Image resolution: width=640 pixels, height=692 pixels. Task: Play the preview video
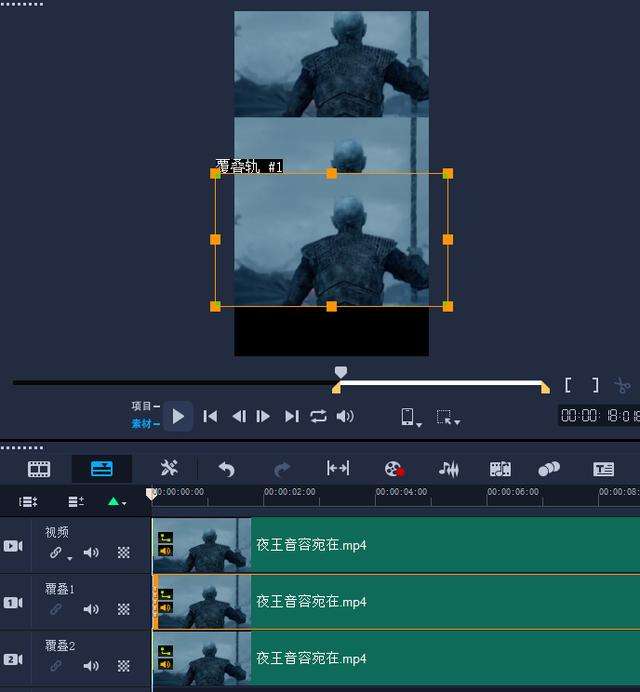coord(178,416)
